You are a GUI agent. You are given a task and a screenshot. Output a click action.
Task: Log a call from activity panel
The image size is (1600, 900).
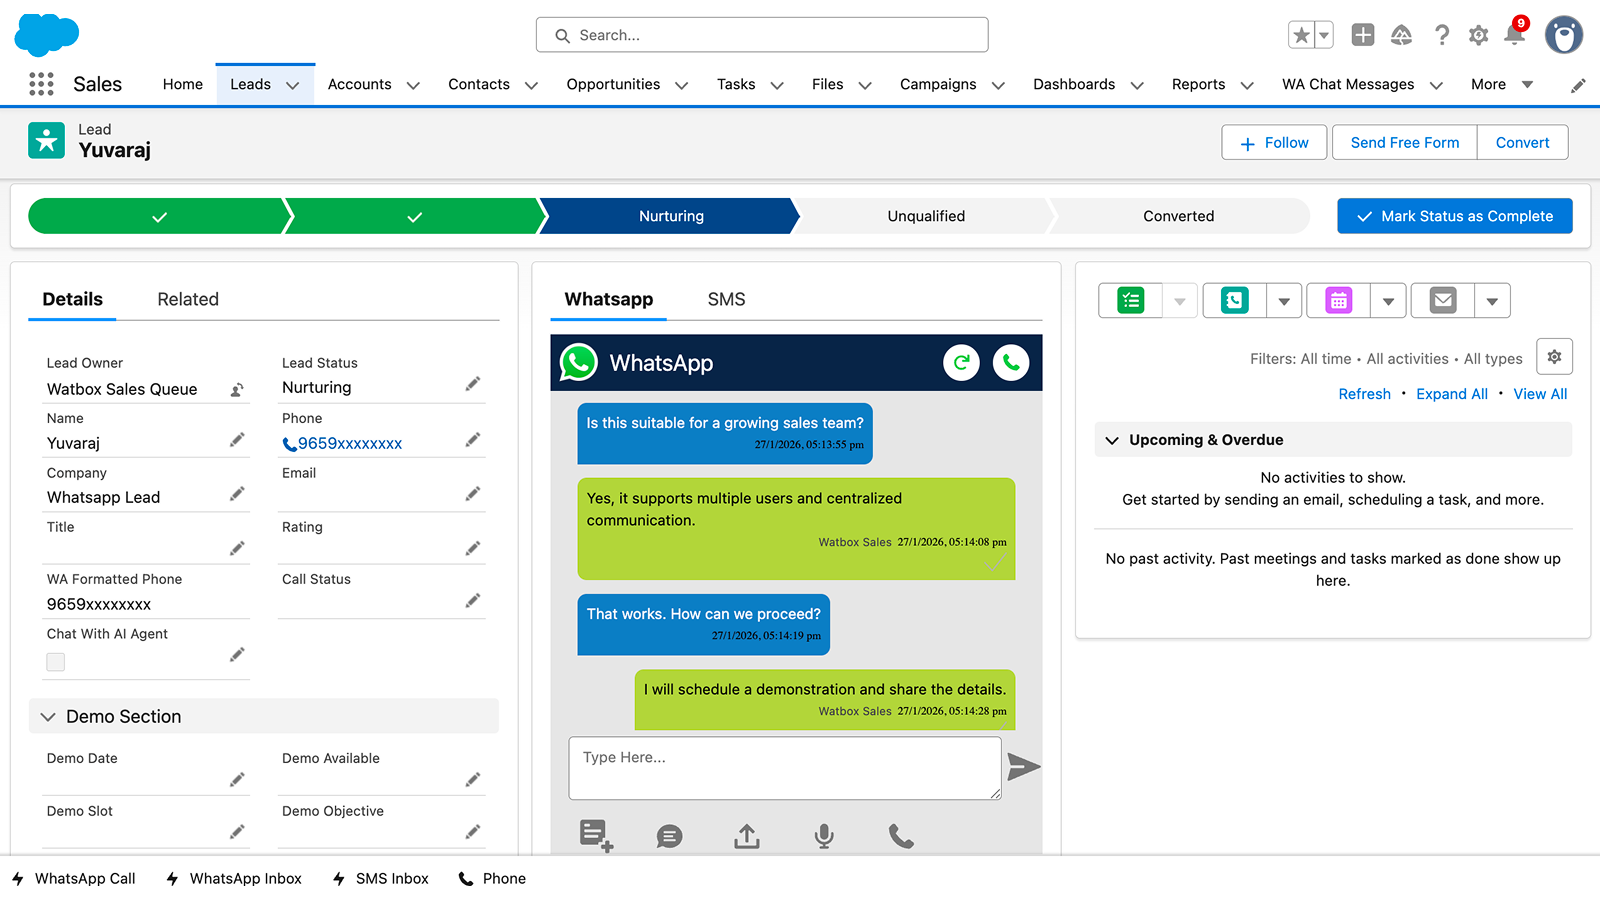pos(1235,300)
